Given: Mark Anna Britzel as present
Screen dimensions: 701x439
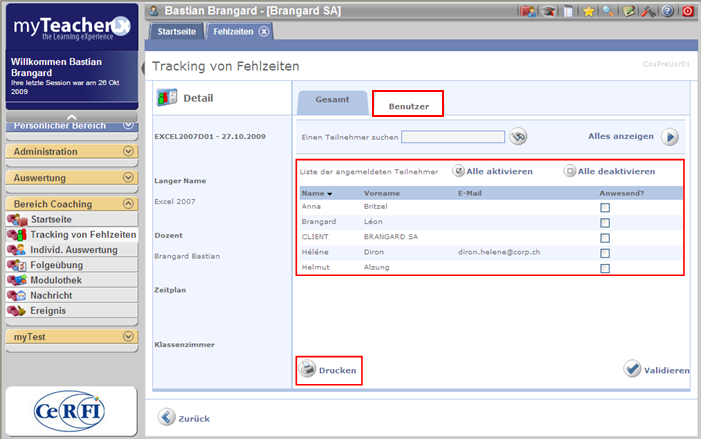Looking at the screenshot, I should pos(605,207).
